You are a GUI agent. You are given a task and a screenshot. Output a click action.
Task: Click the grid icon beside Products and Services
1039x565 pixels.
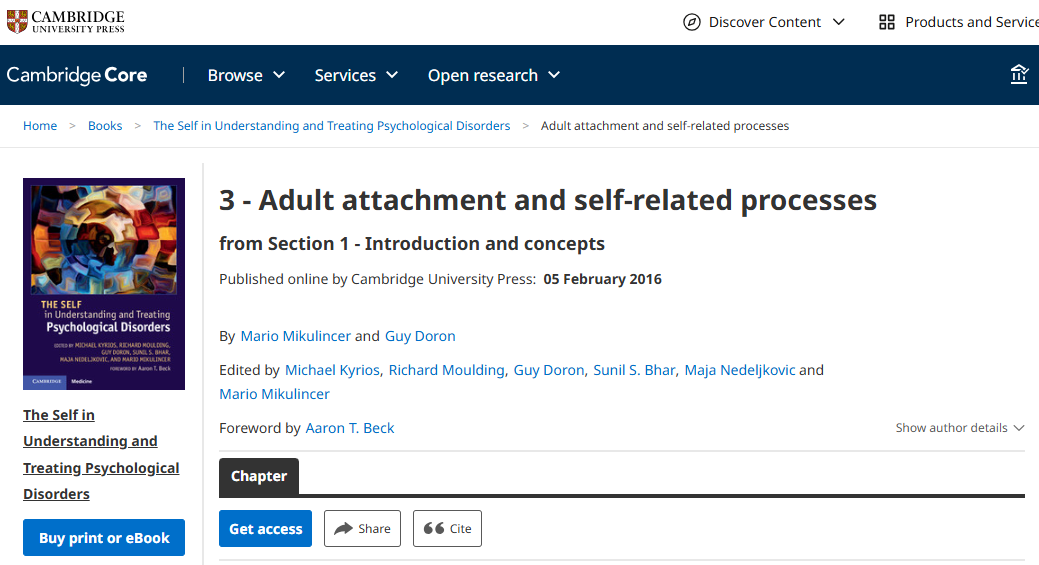(887, 23)
